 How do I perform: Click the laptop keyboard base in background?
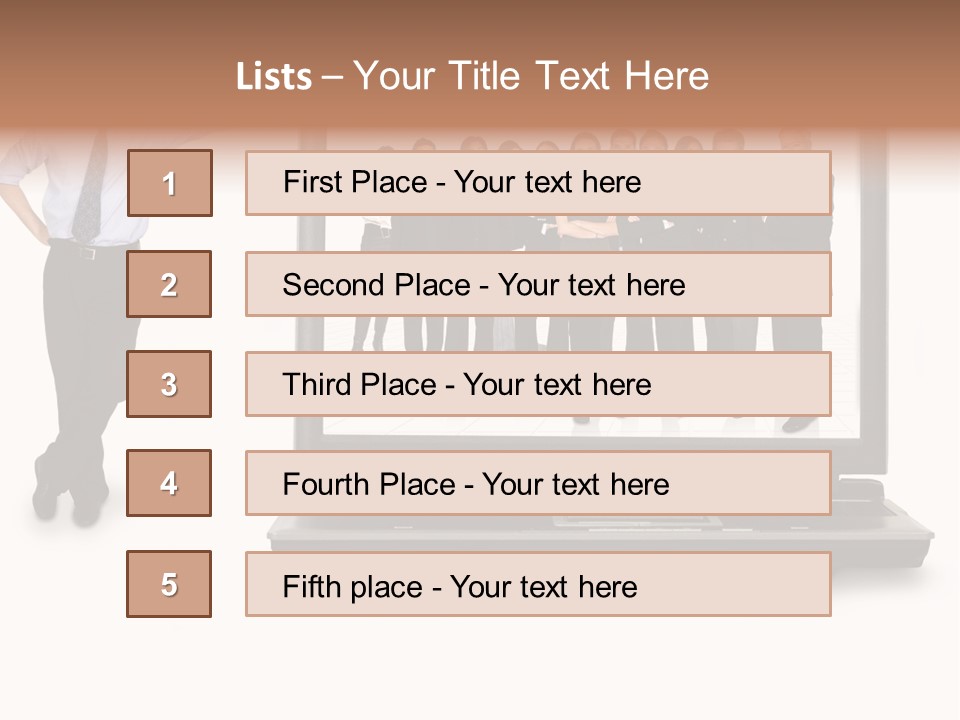600,530
